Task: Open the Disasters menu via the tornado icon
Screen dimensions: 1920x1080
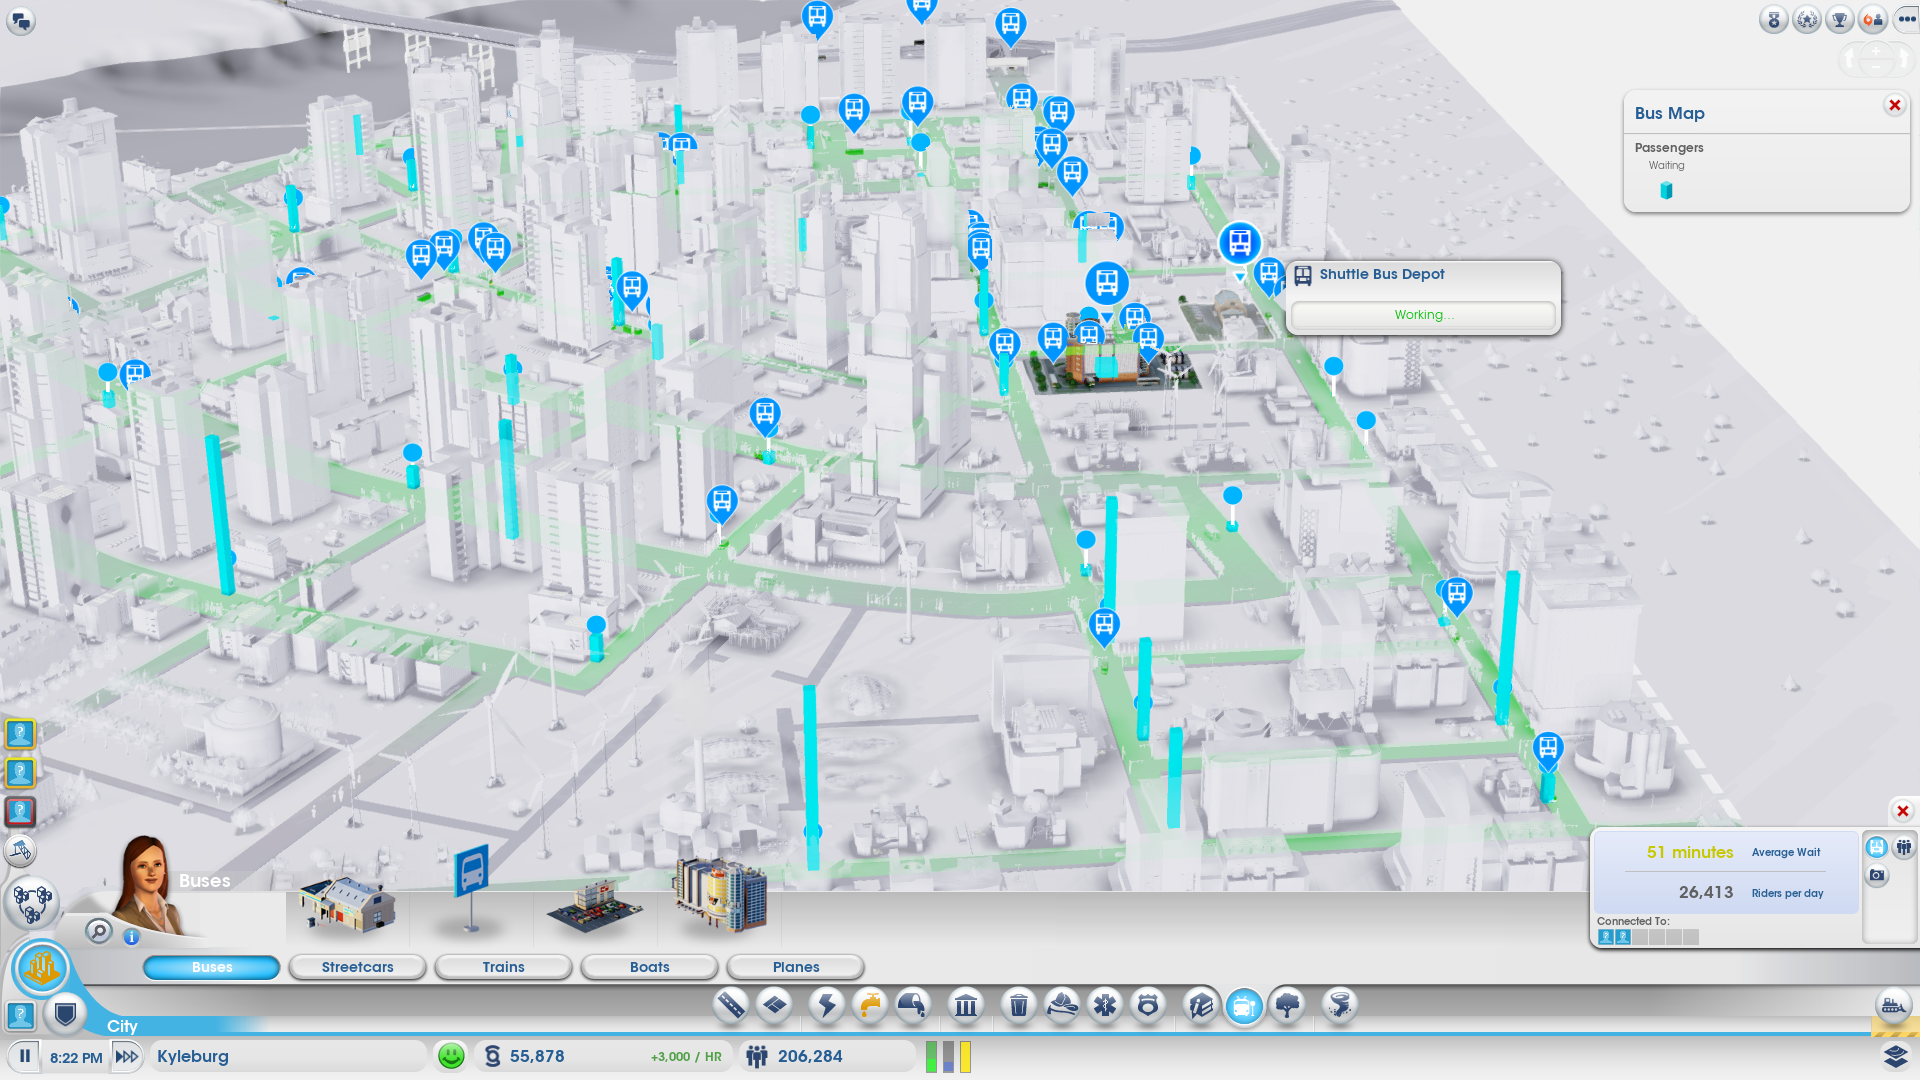Action: (x=1342, y=1006)
